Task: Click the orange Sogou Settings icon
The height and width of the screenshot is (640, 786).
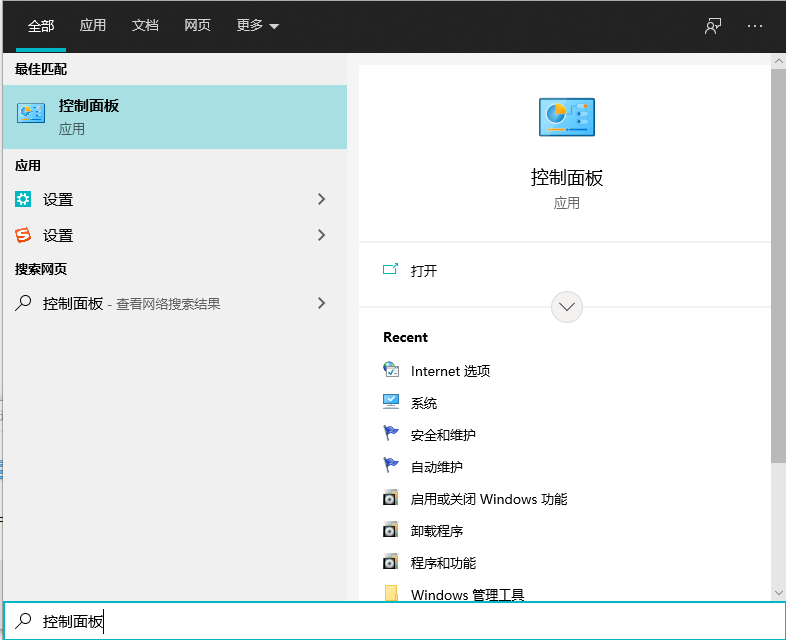Action: pos(24,235)
